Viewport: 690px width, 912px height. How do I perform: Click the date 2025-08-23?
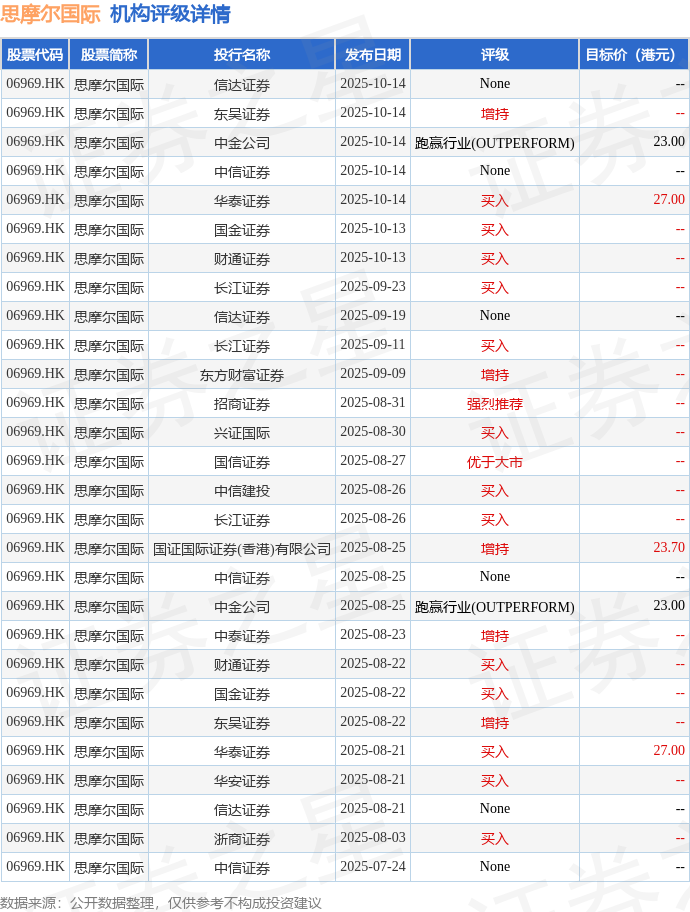pos(373,635)
